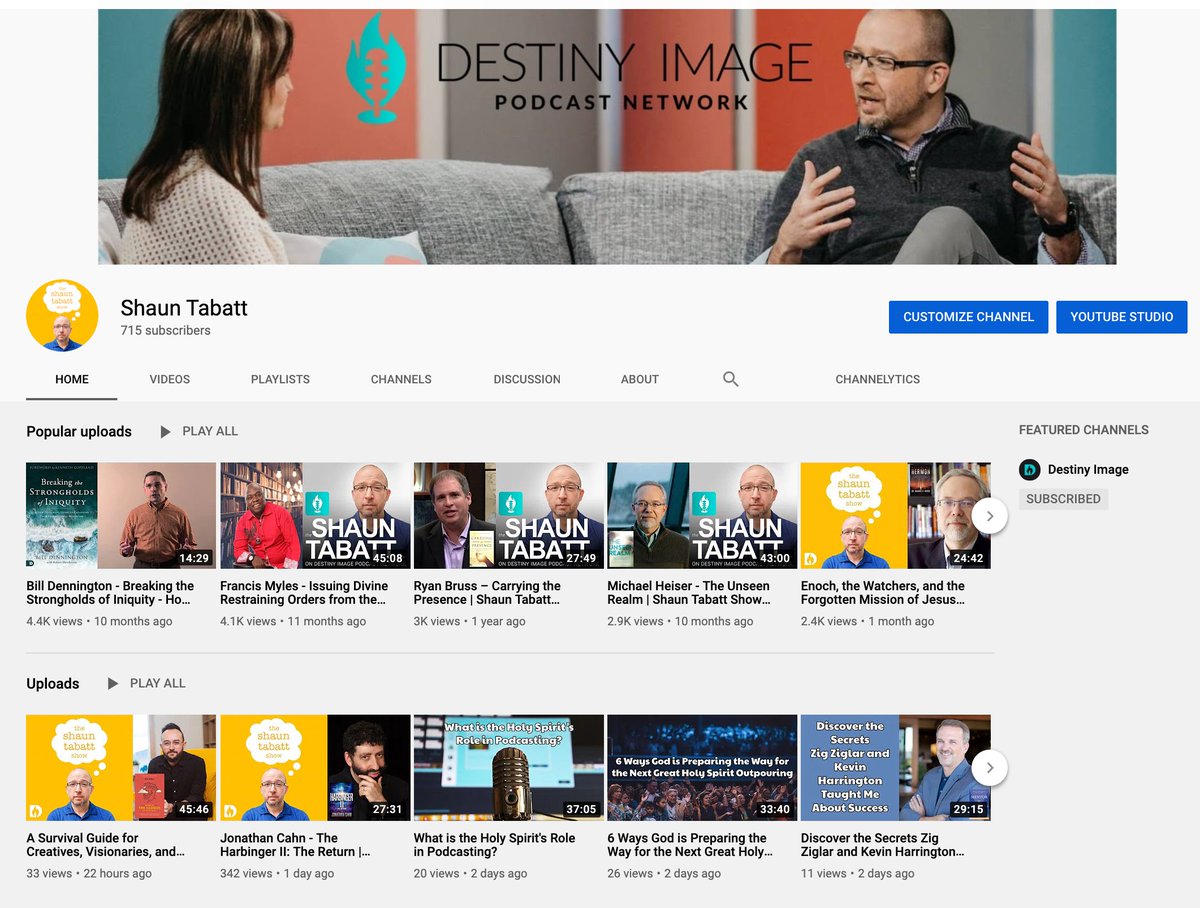Open the Michael Heiser video thumbnail
The image size is (1200, 908).
pyautogui.click(x=702, y=516)
